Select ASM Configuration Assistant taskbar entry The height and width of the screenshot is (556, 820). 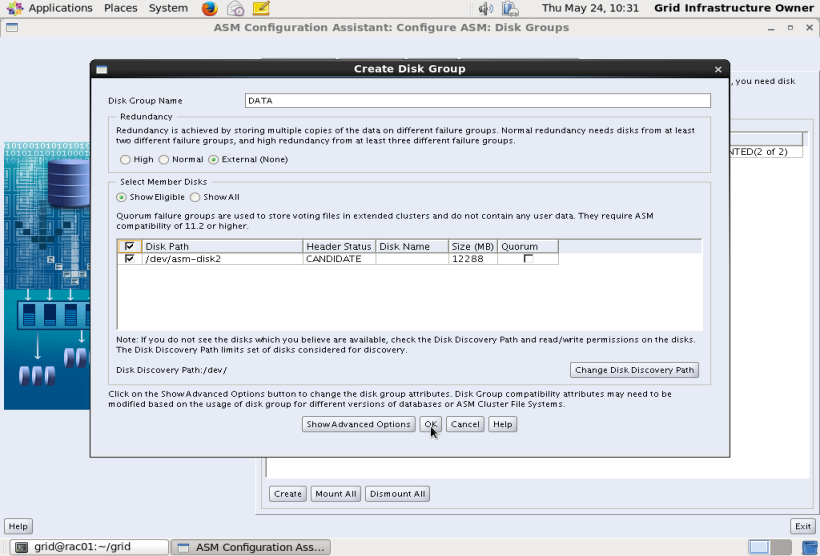(251, 547)
